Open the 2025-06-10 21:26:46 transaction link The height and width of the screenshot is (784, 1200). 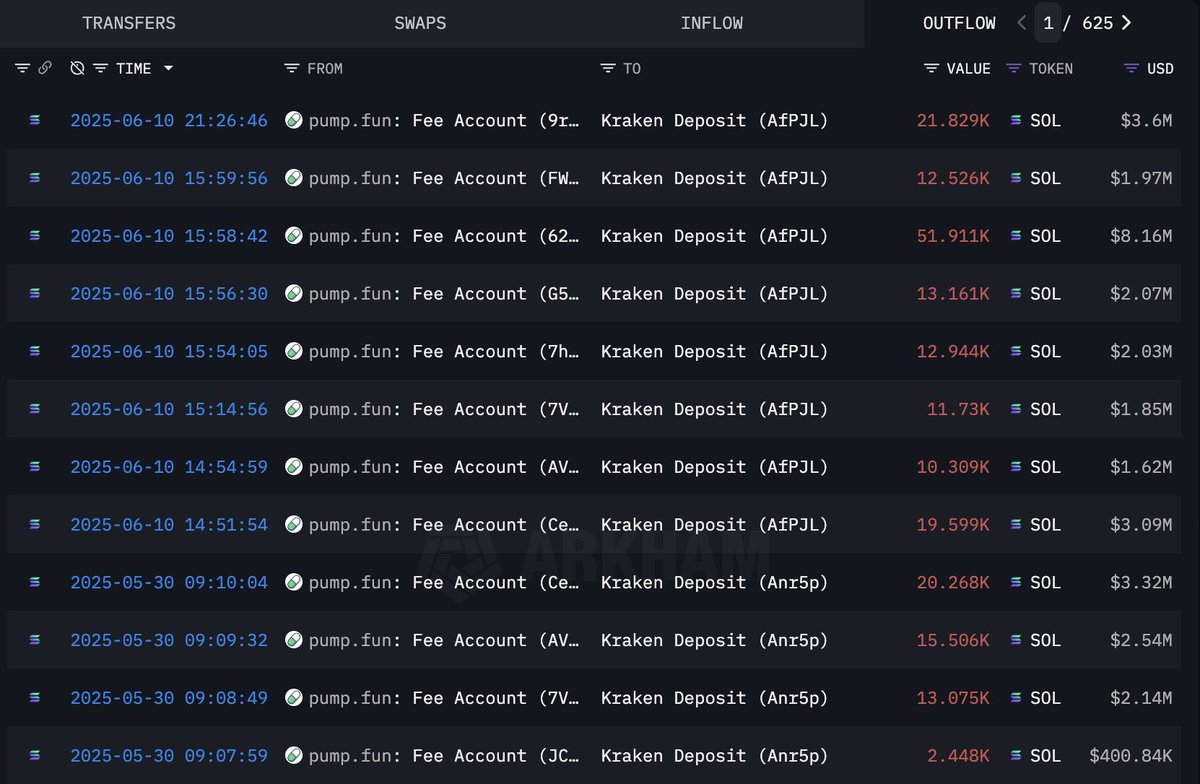point(169,120)
